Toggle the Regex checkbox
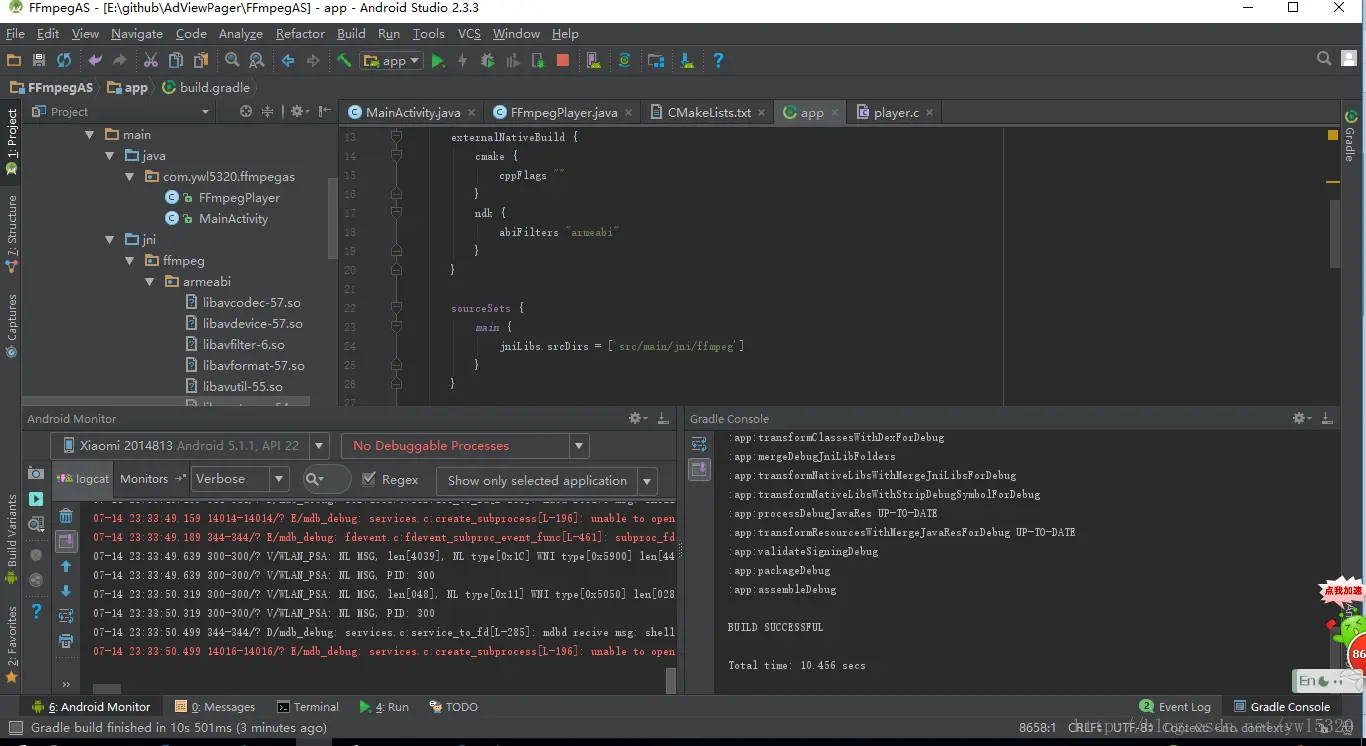Viewport: 1366px width, 746px height. point(369,480)
